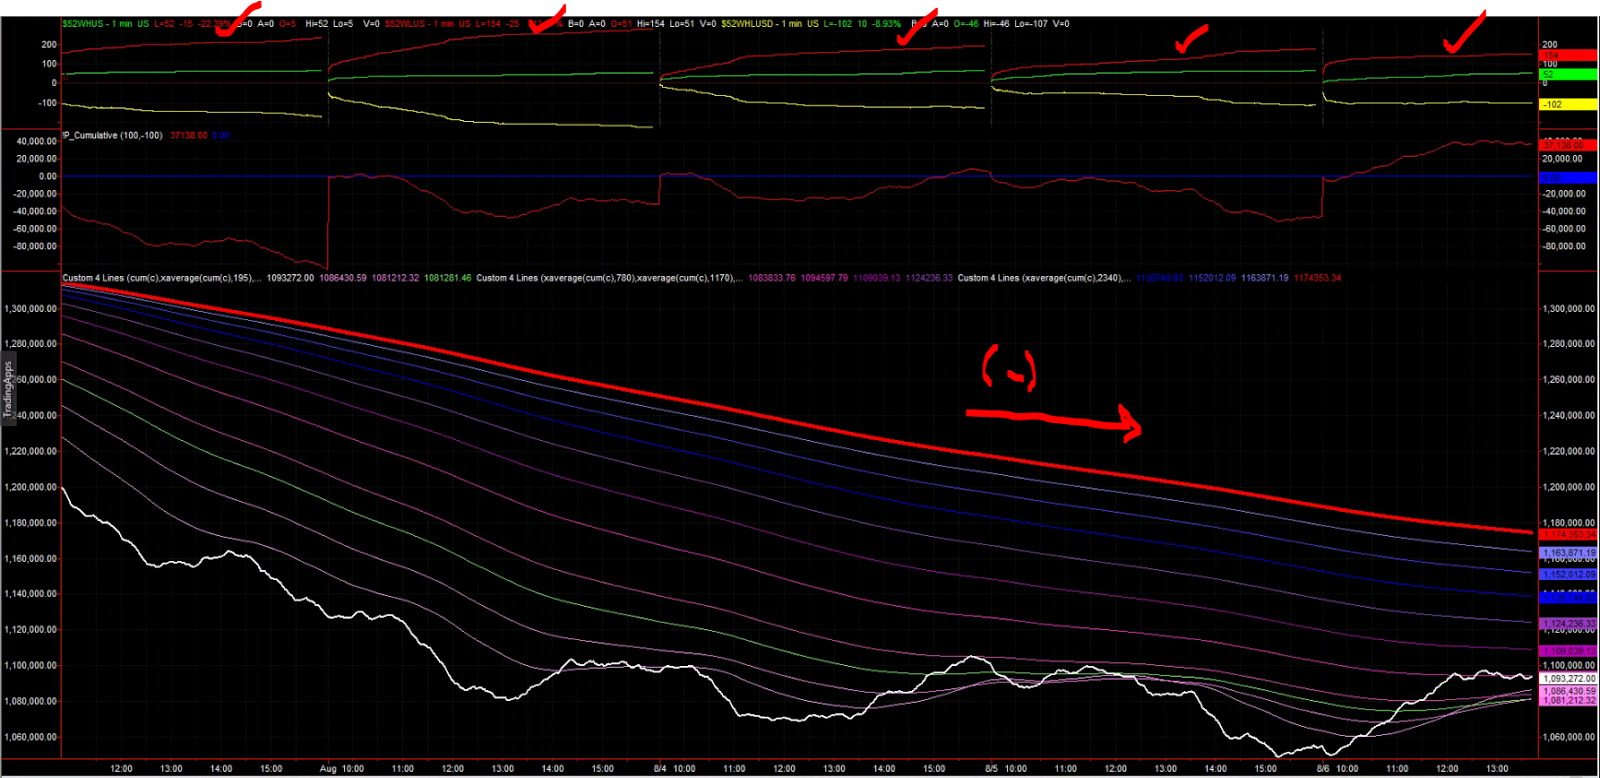Click the 1,152,012.09 blue axis tag
Image resolution: width=1600 pixels, height=778 pixels.
[1568, 575]
